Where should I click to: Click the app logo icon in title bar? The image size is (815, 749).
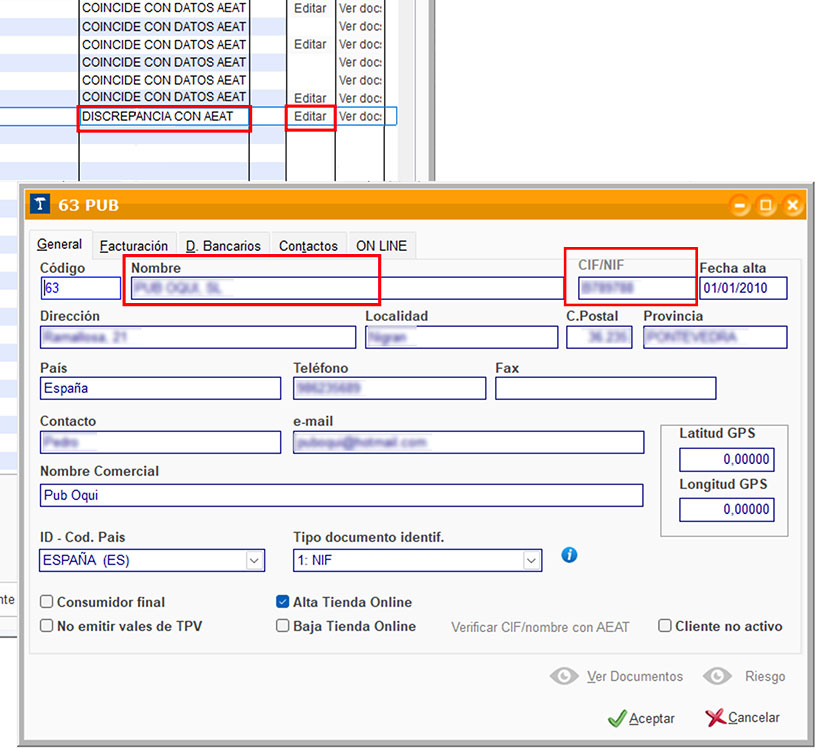[40, 205]
